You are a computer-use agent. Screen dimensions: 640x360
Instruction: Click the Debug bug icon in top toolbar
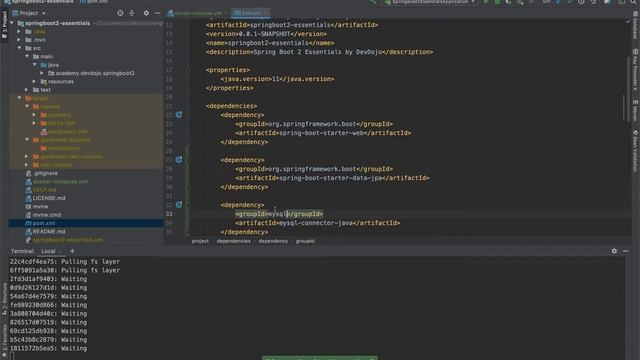pyautogui.click(x=497, y=2)
